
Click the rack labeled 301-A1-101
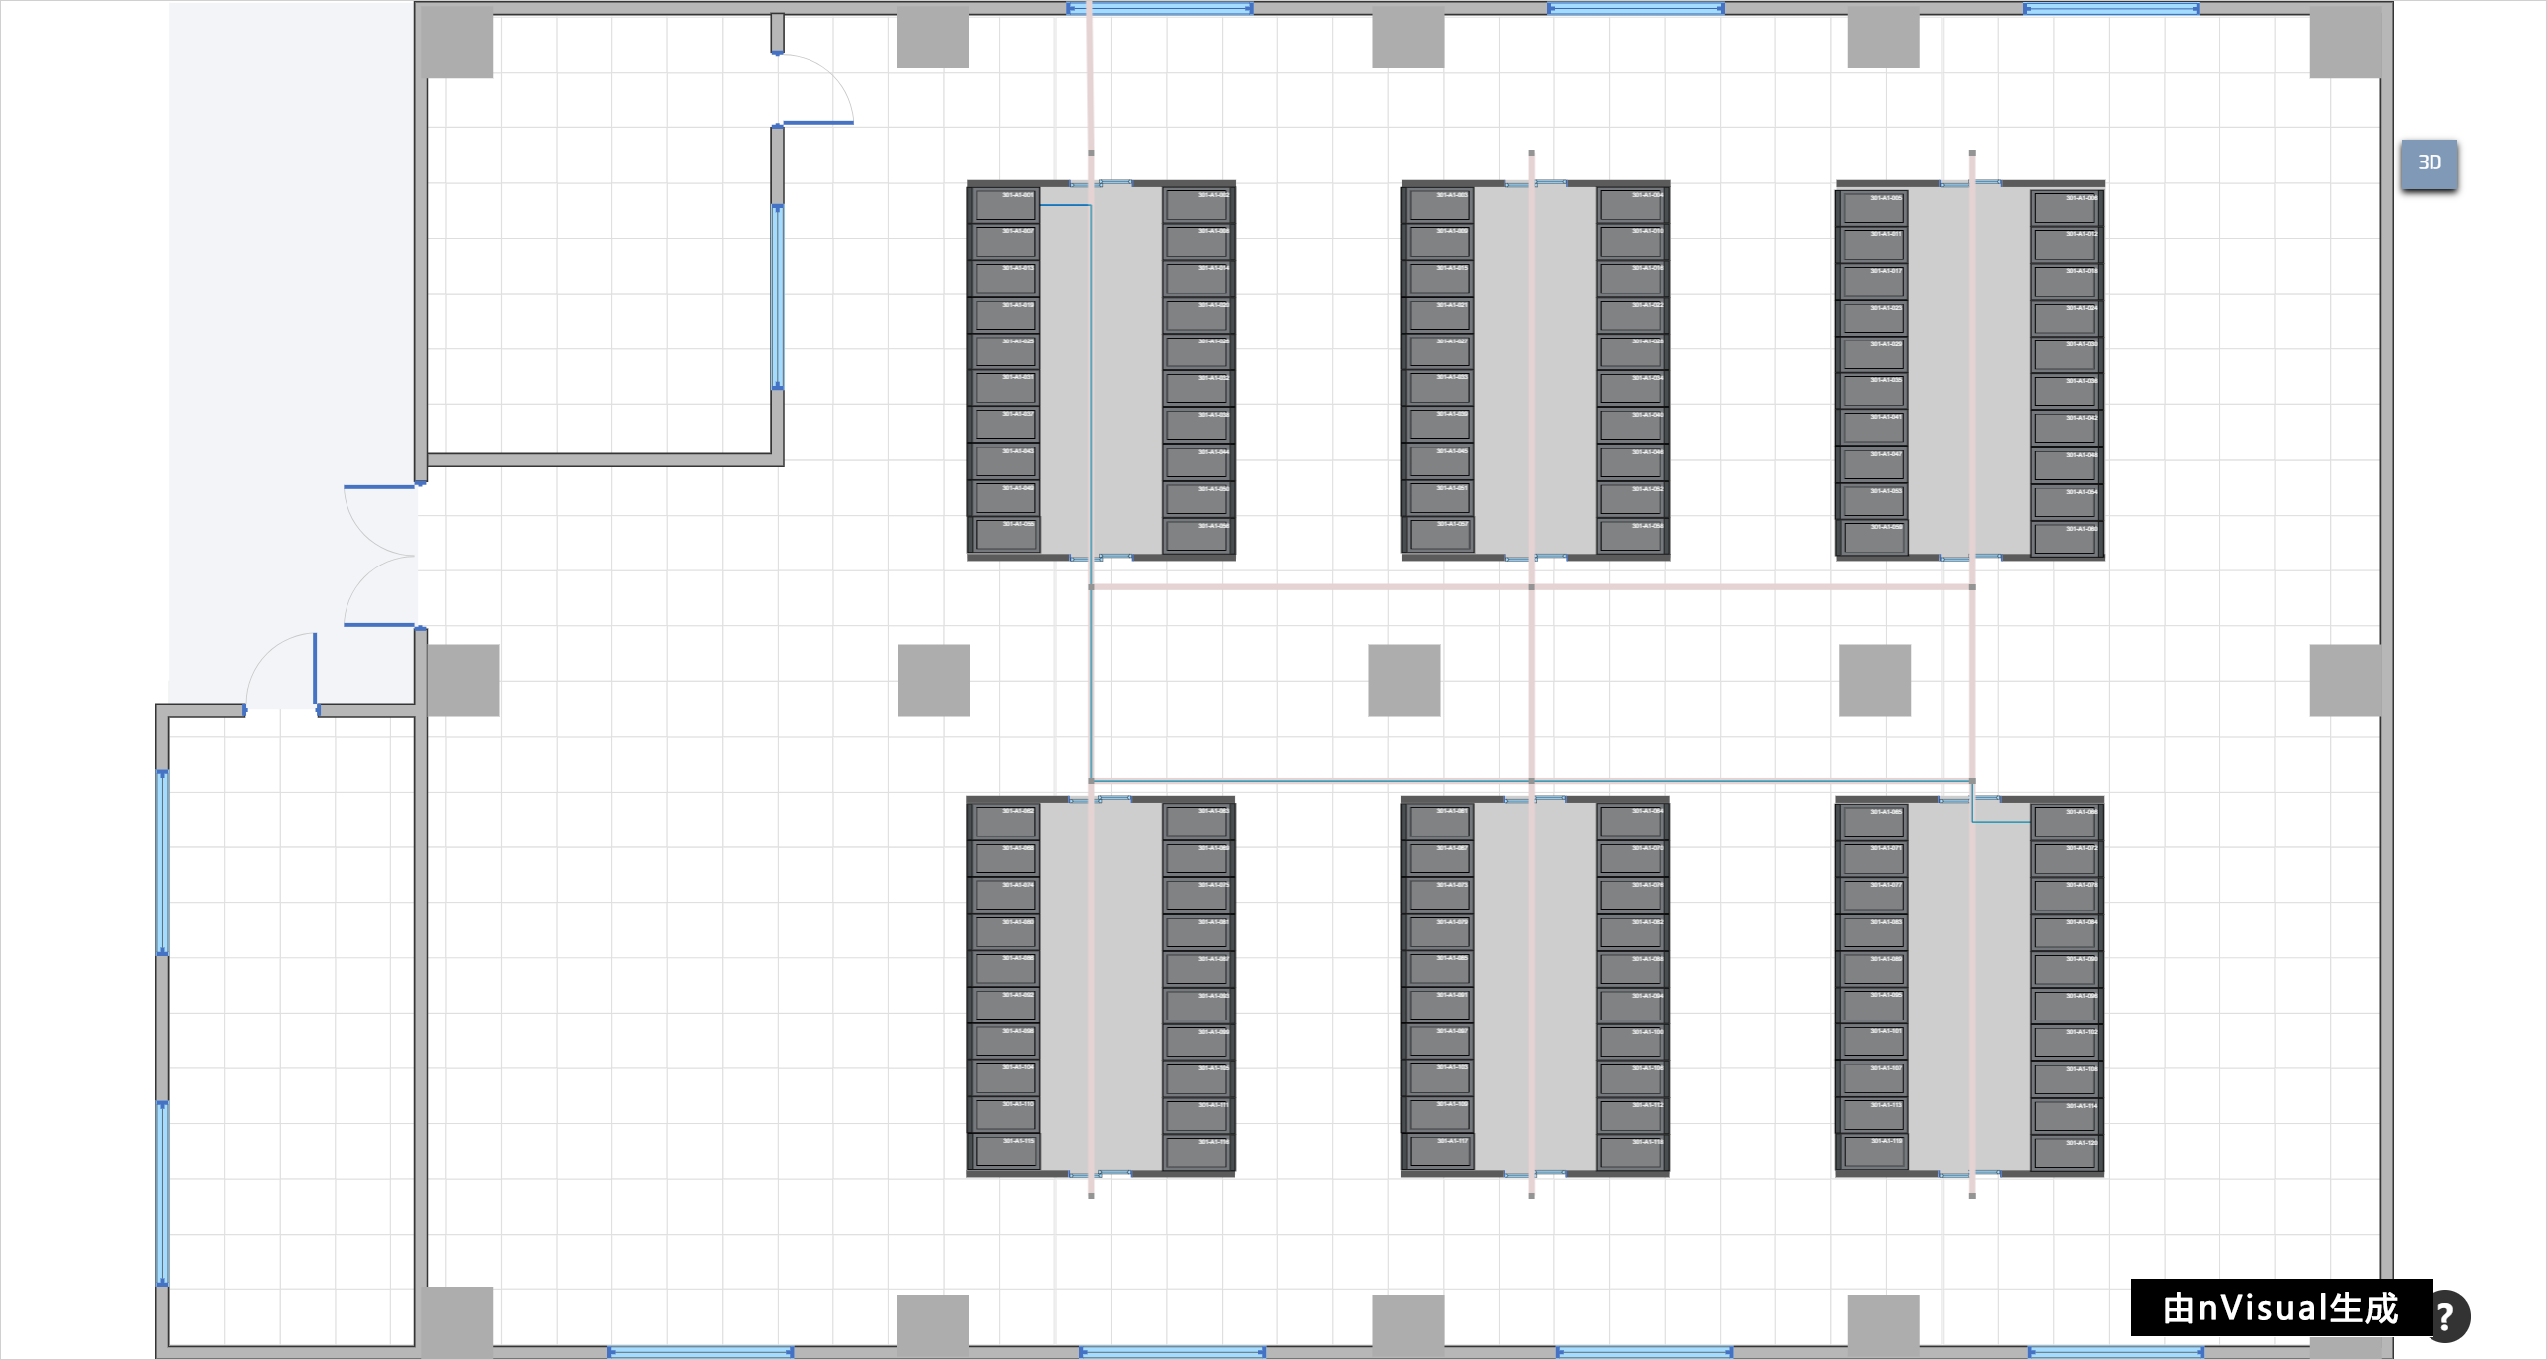1874,1041
